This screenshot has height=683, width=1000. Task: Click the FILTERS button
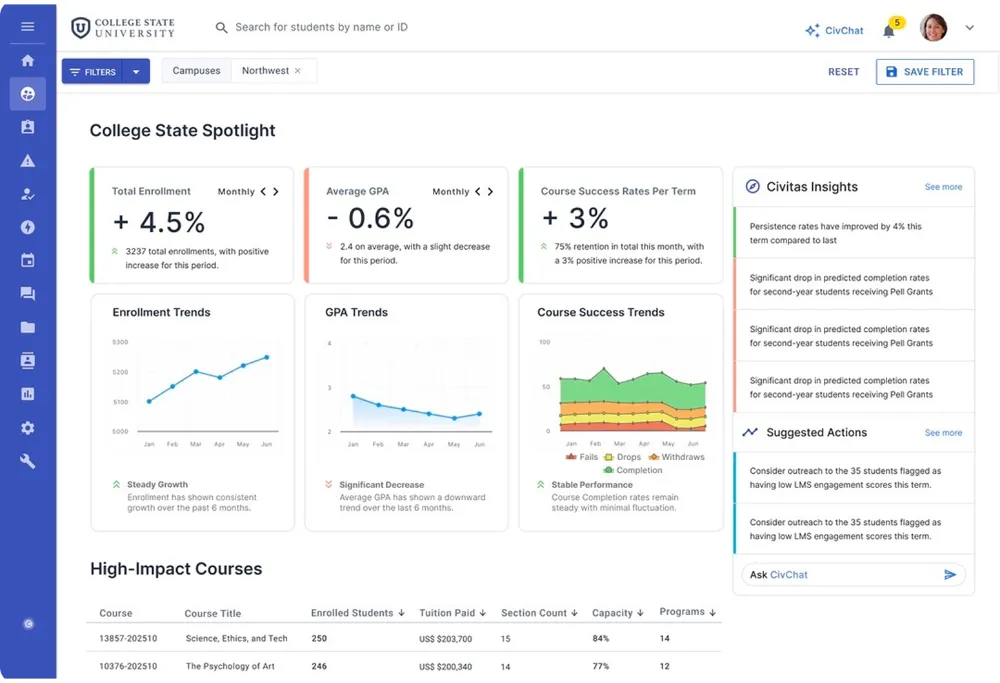coord(92,71)
